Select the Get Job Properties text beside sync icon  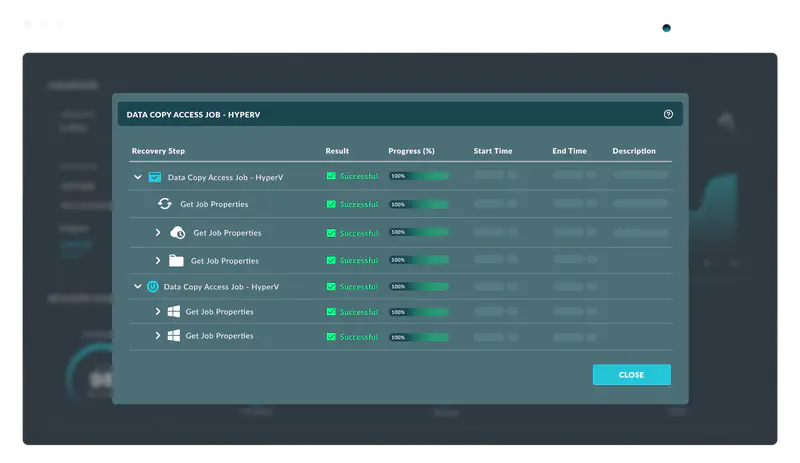point(214,204)
